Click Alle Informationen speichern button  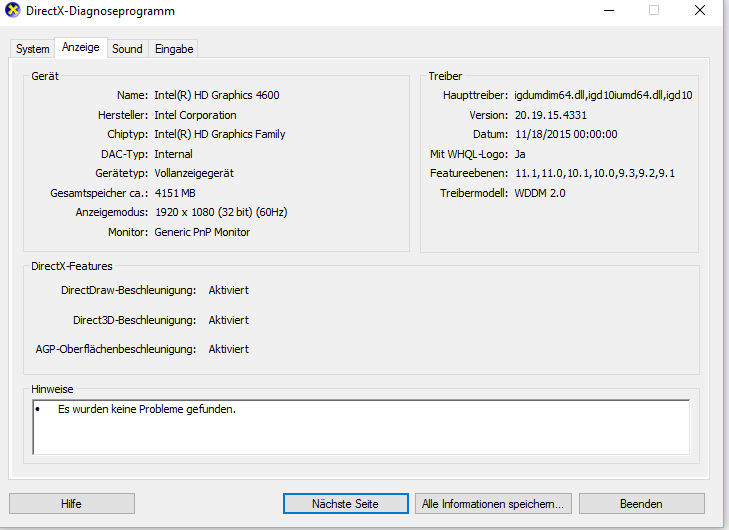tap(493, 504)
